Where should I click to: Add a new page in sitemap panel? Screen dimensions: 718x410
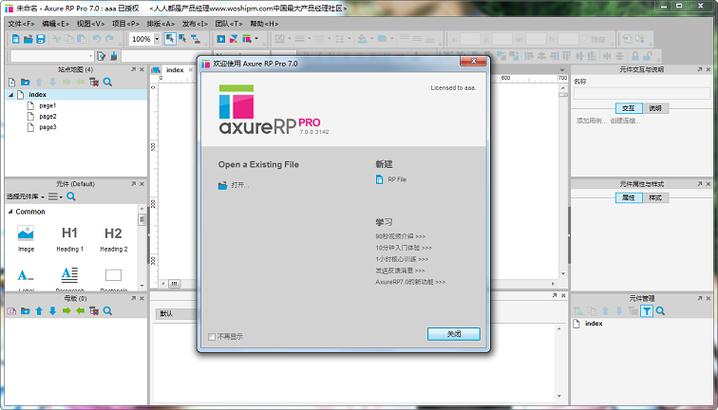pos(12,82)
